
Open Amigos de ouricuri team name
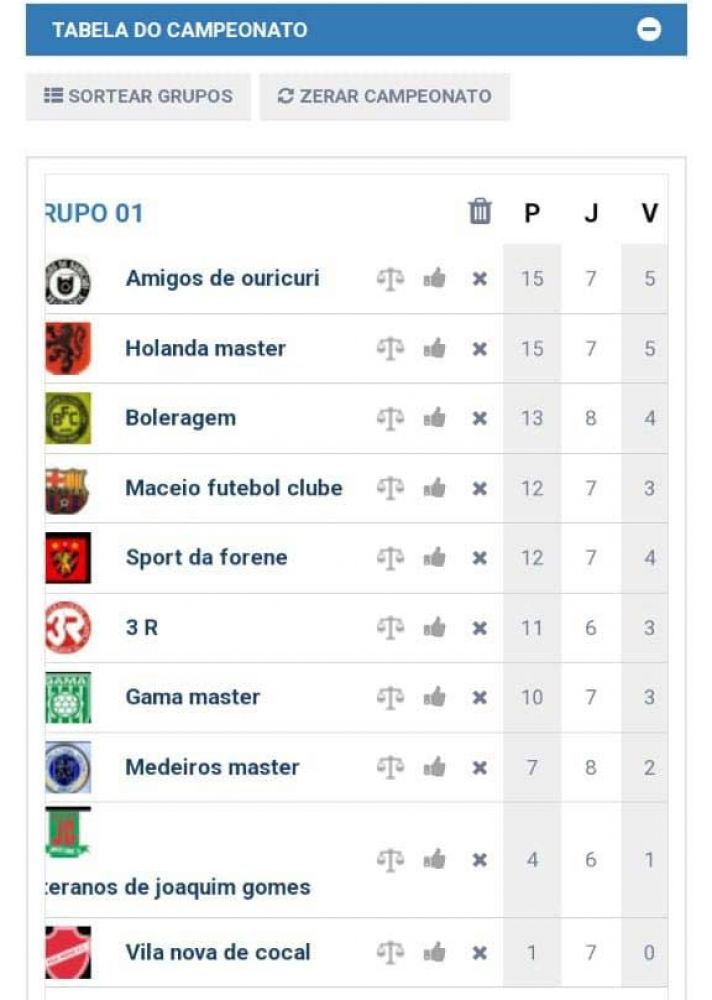222,278
